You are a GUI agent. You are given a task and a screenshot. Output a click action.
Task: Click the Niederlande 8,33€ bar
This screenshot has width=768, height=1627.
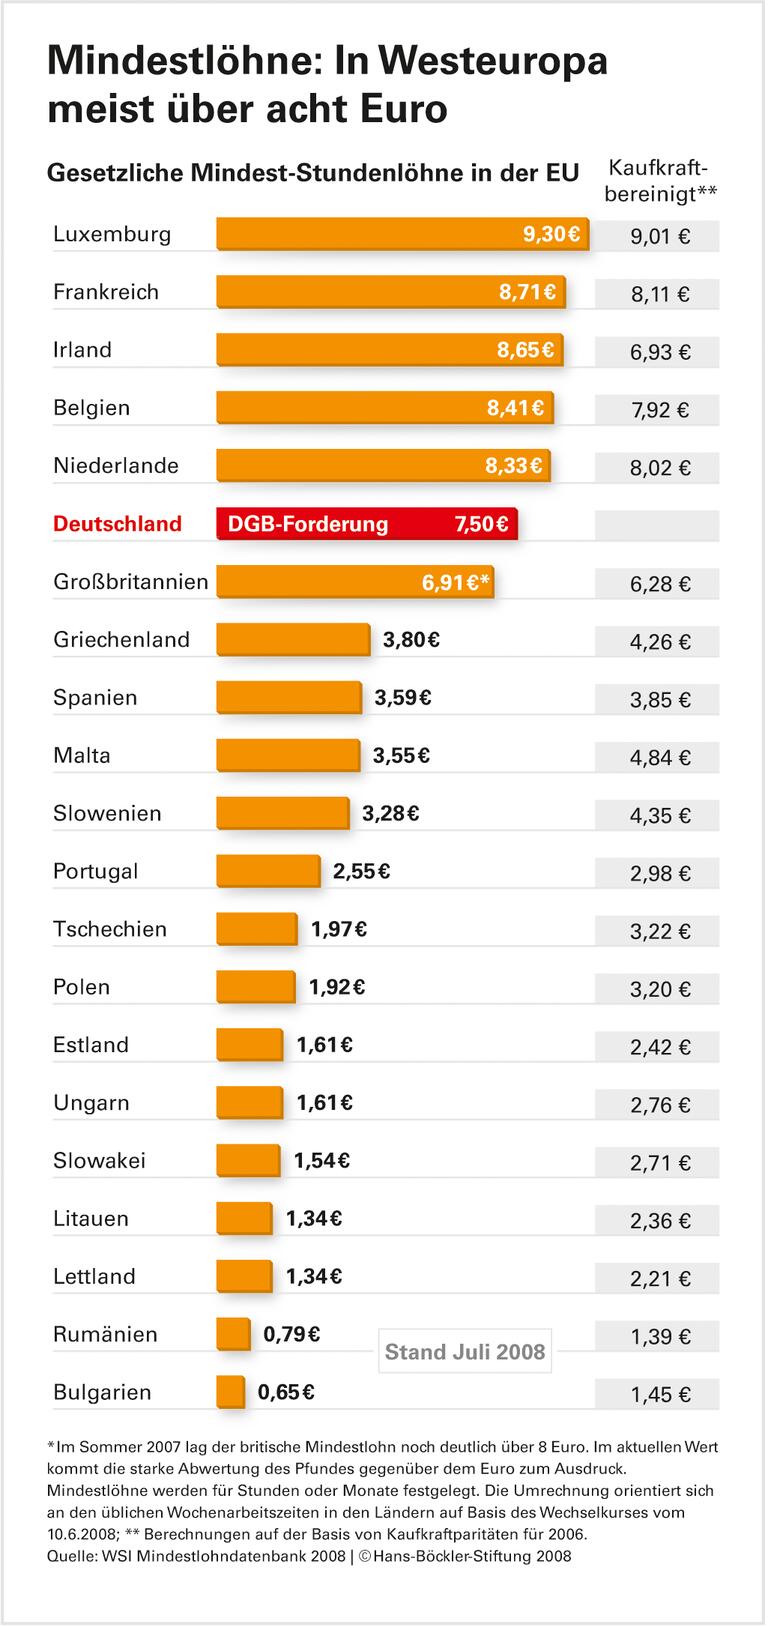pyautogui.click(x=383, y=466)
